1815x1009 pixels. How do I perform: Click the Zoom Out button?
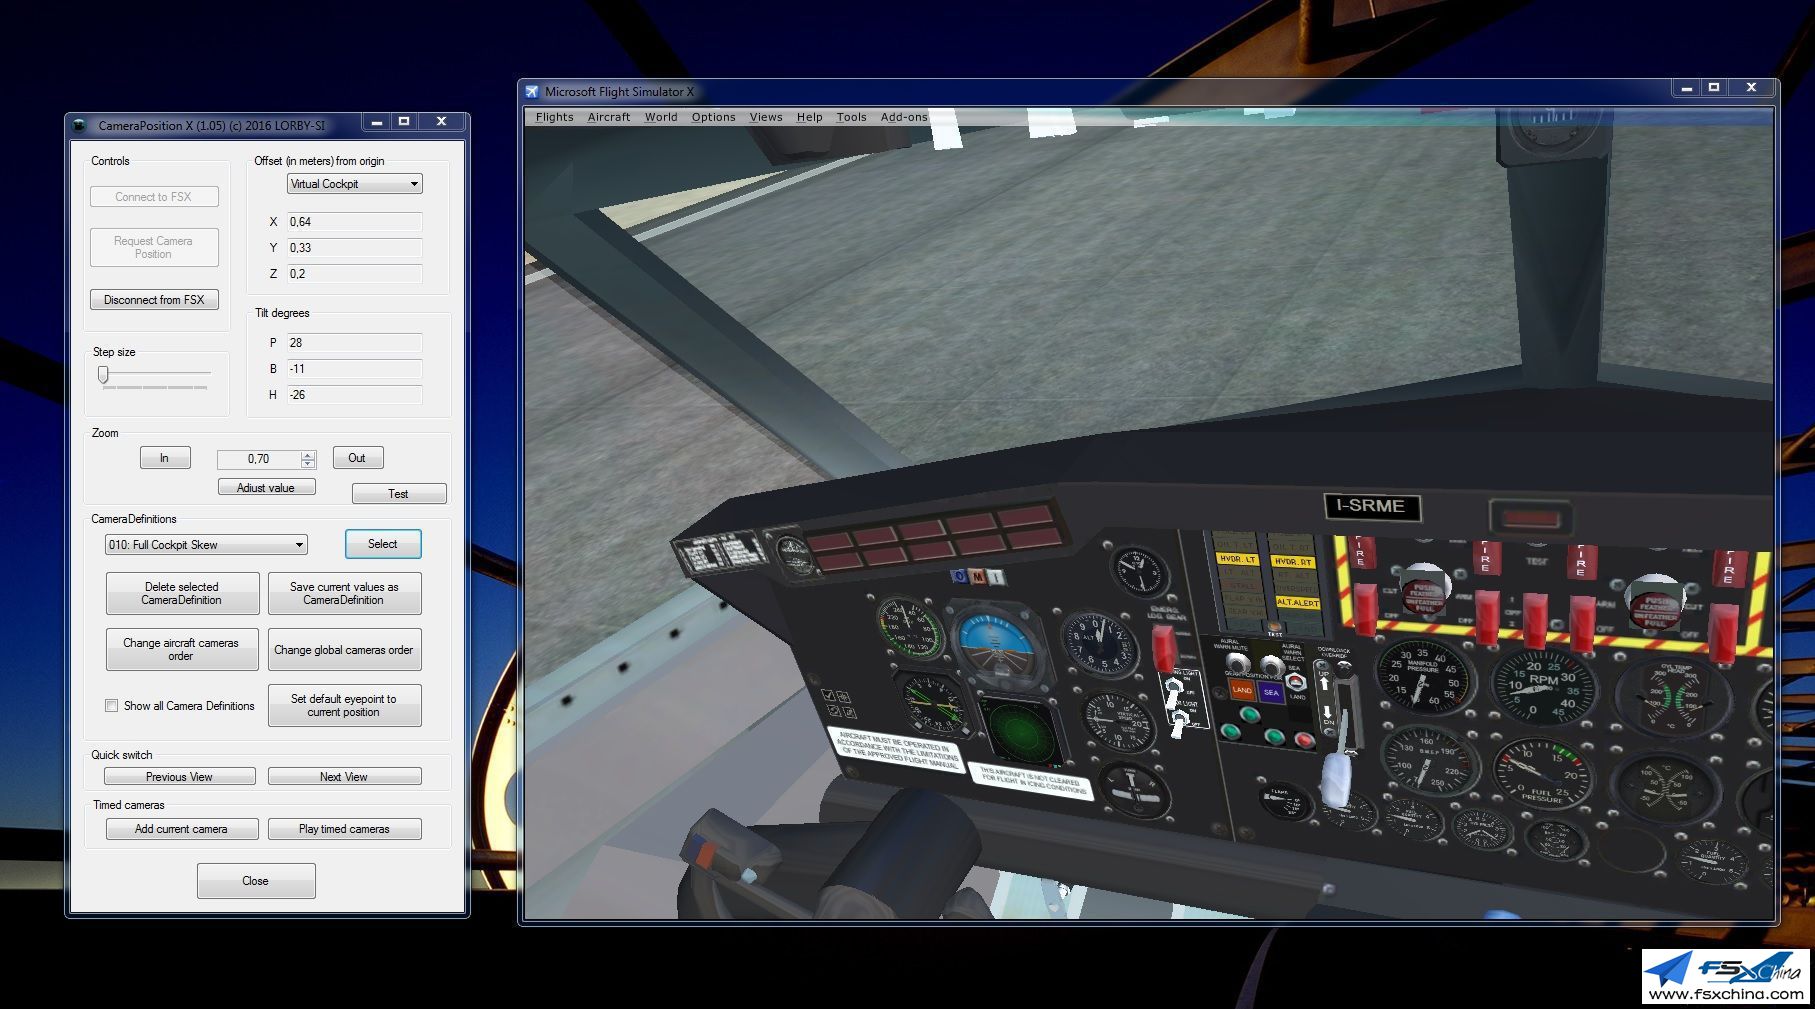pyautogui.click(x=357, y=458)
